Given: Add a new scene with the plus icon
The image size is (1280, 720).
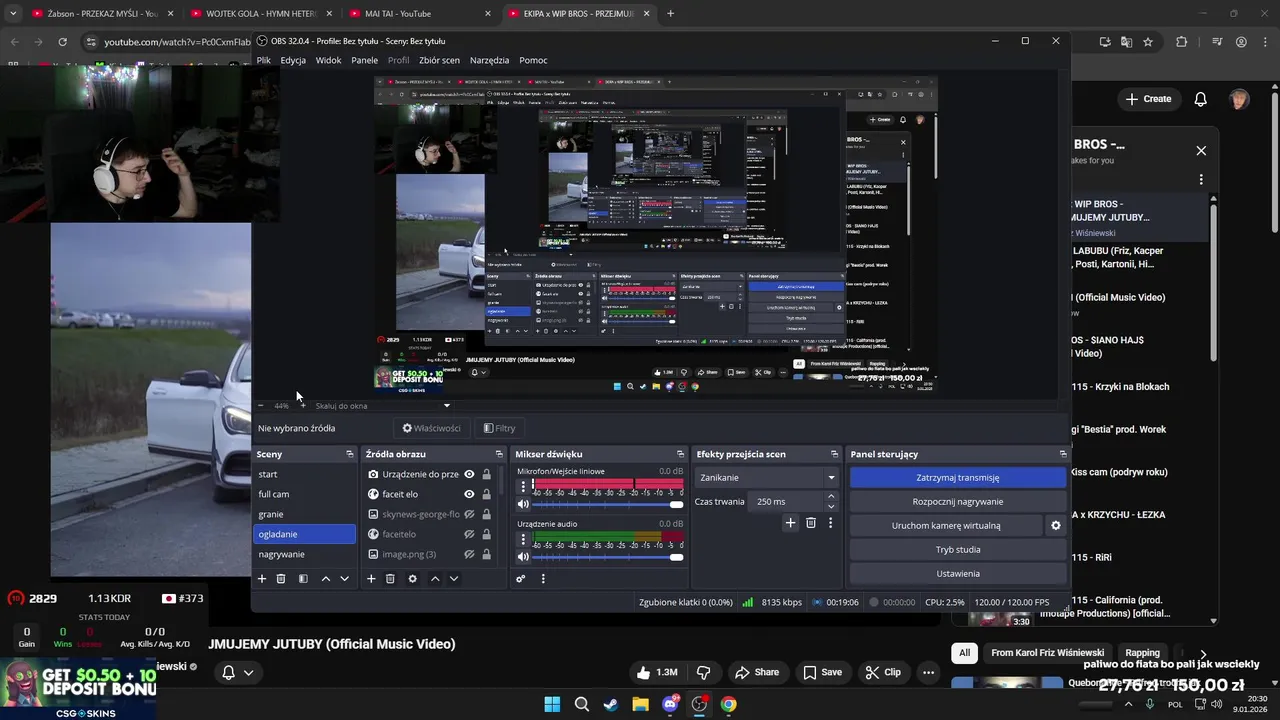Looking at the screenshot, I should click(x=262, y=579).
